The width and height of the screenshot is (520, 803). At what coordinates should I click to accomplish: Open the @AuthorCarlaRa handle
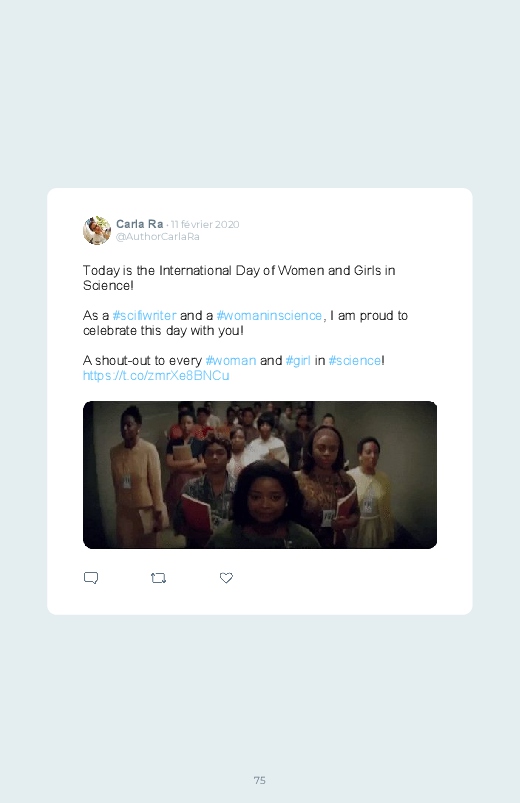coord(158,237)
